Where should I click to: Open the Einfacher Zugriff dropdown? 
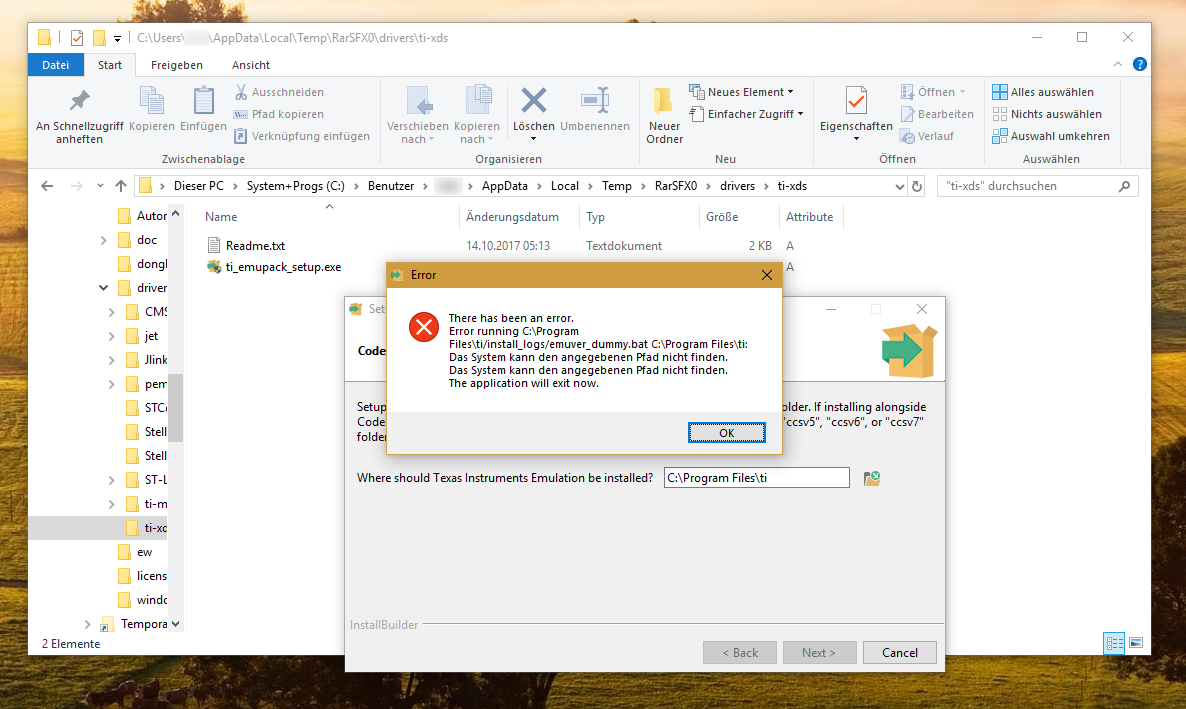point(747,114)
